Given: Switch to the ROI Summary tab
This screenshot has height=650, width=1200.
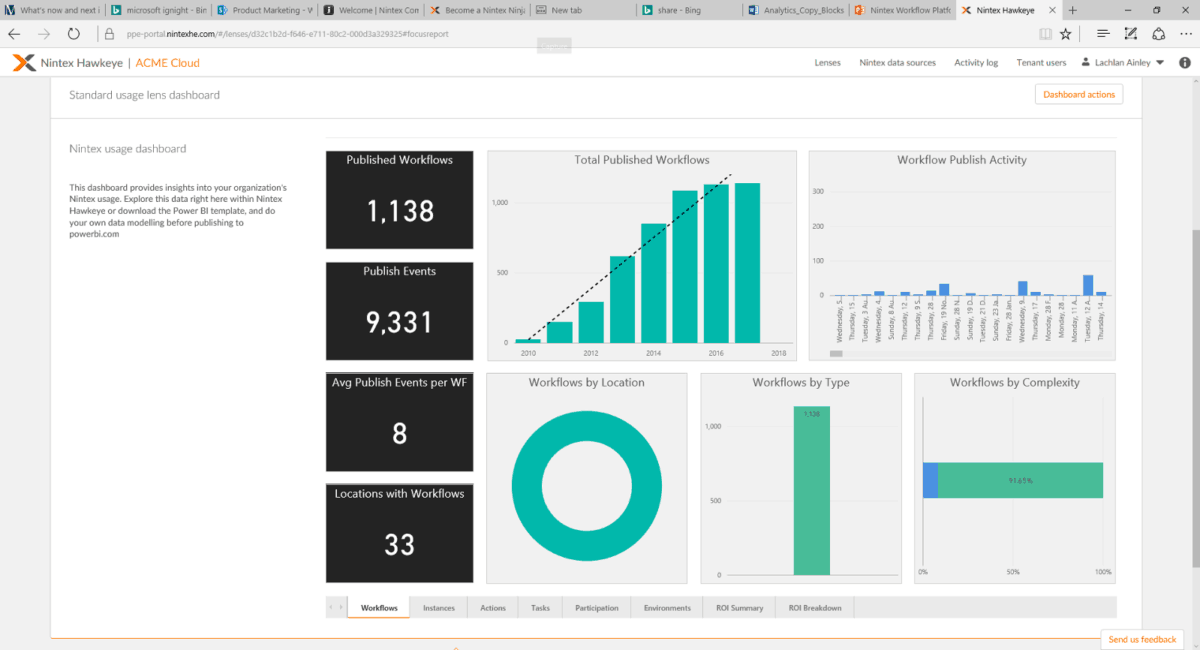Looking at the screenshot, I should pos(739,607).
